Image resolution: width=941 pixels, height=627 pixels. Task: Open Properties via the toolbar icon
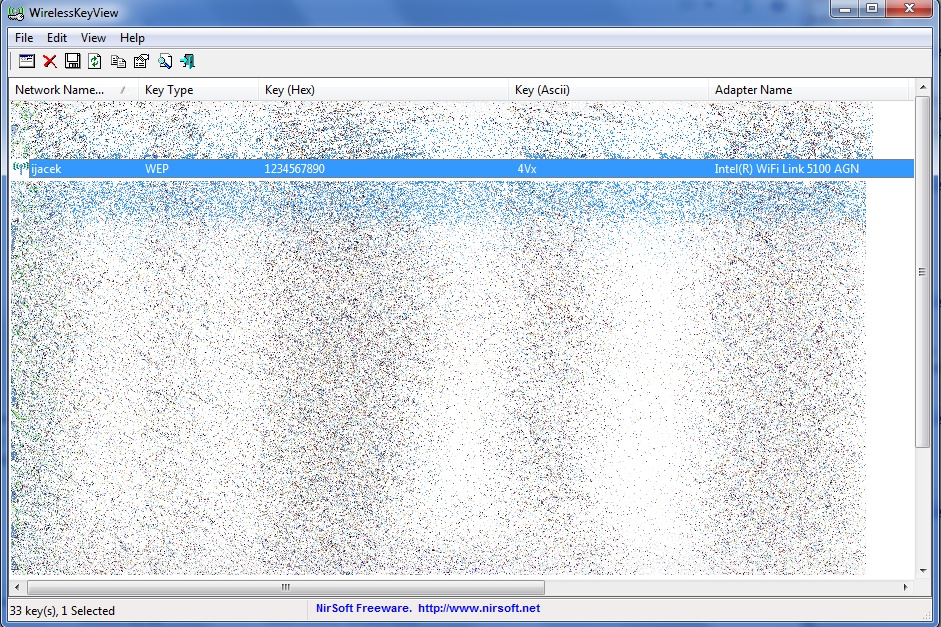click(x=141, y=62)
